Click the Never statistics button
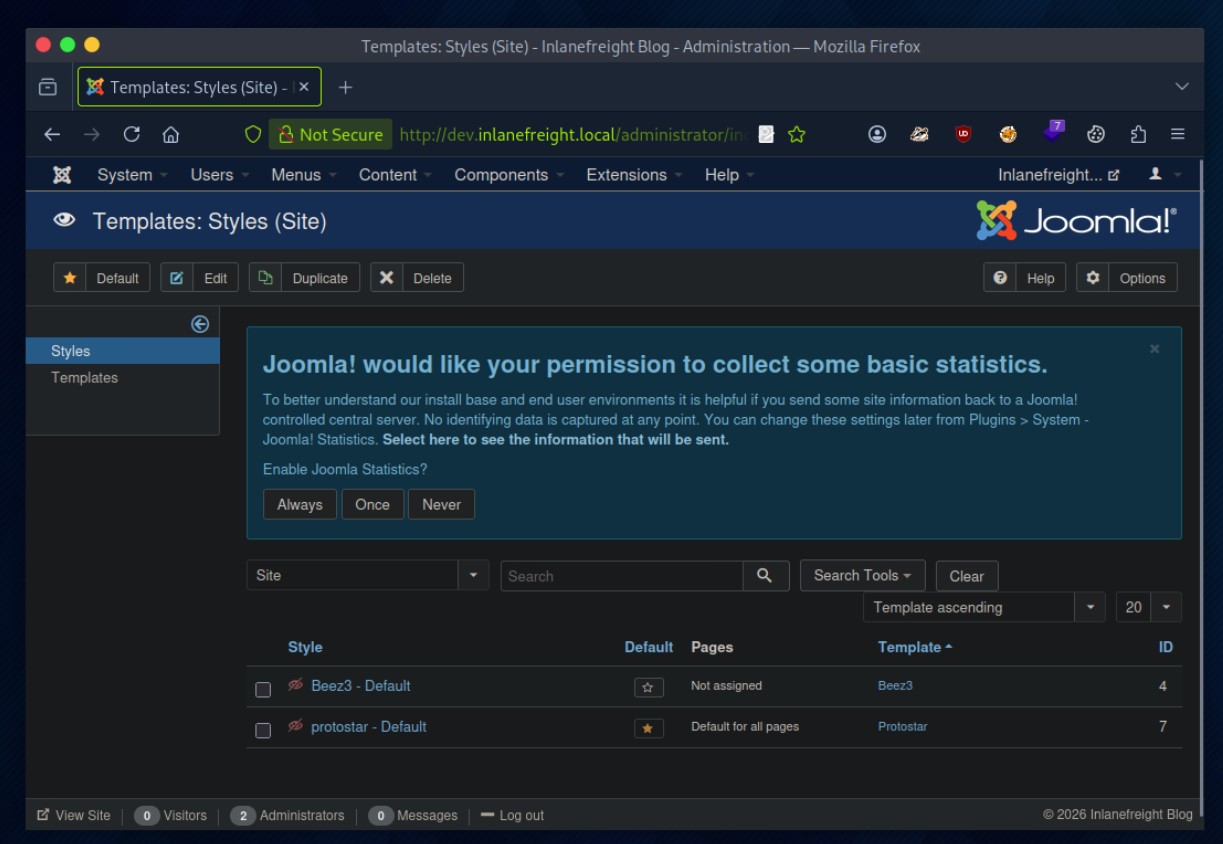This screenshot has width=1223, height=844. [441, 504]
